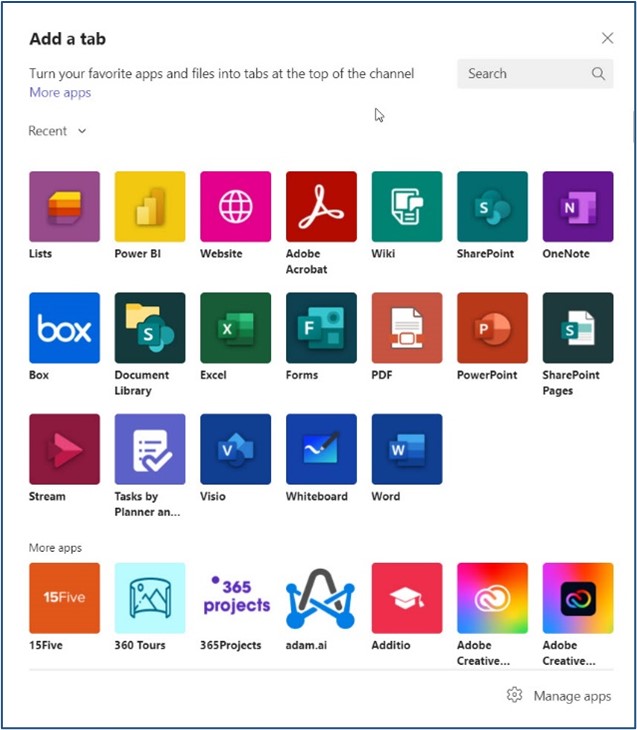
Task: Click the search magnifier icon
Action: point(598,74)
